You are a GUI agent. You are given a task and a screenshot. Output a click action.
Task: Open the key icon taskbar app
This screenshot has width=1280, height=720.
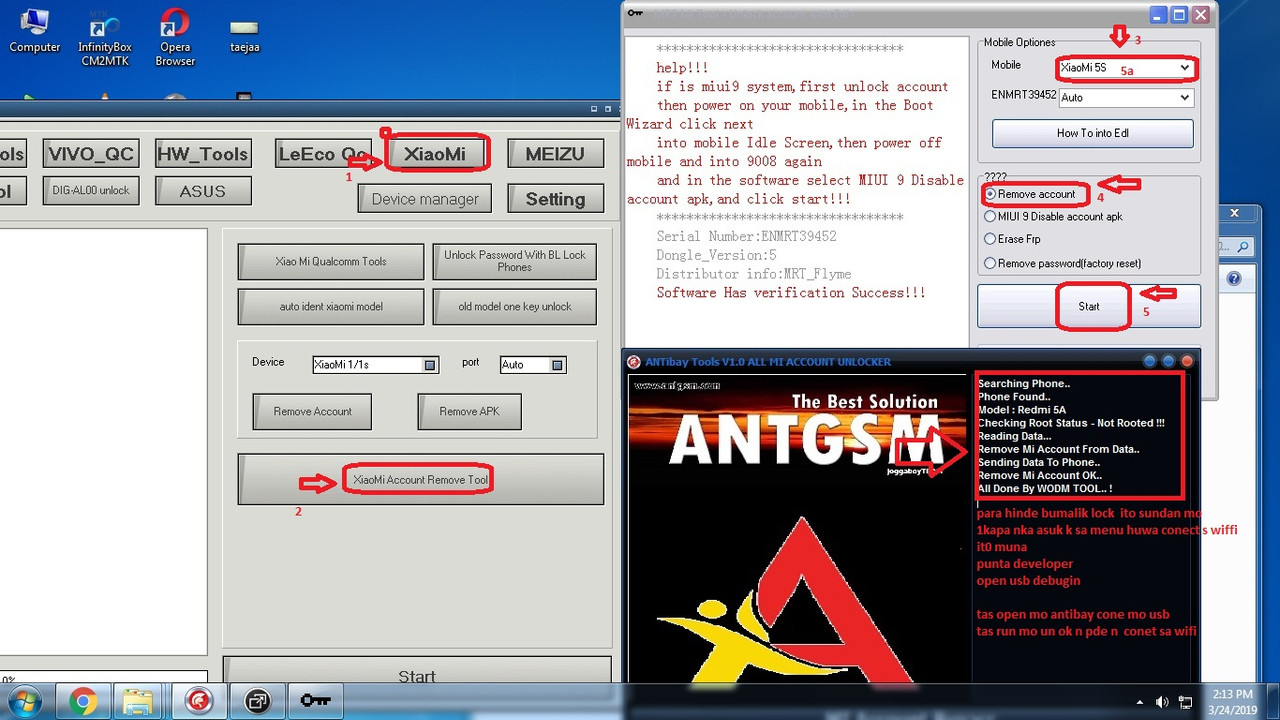coord(315,701)
